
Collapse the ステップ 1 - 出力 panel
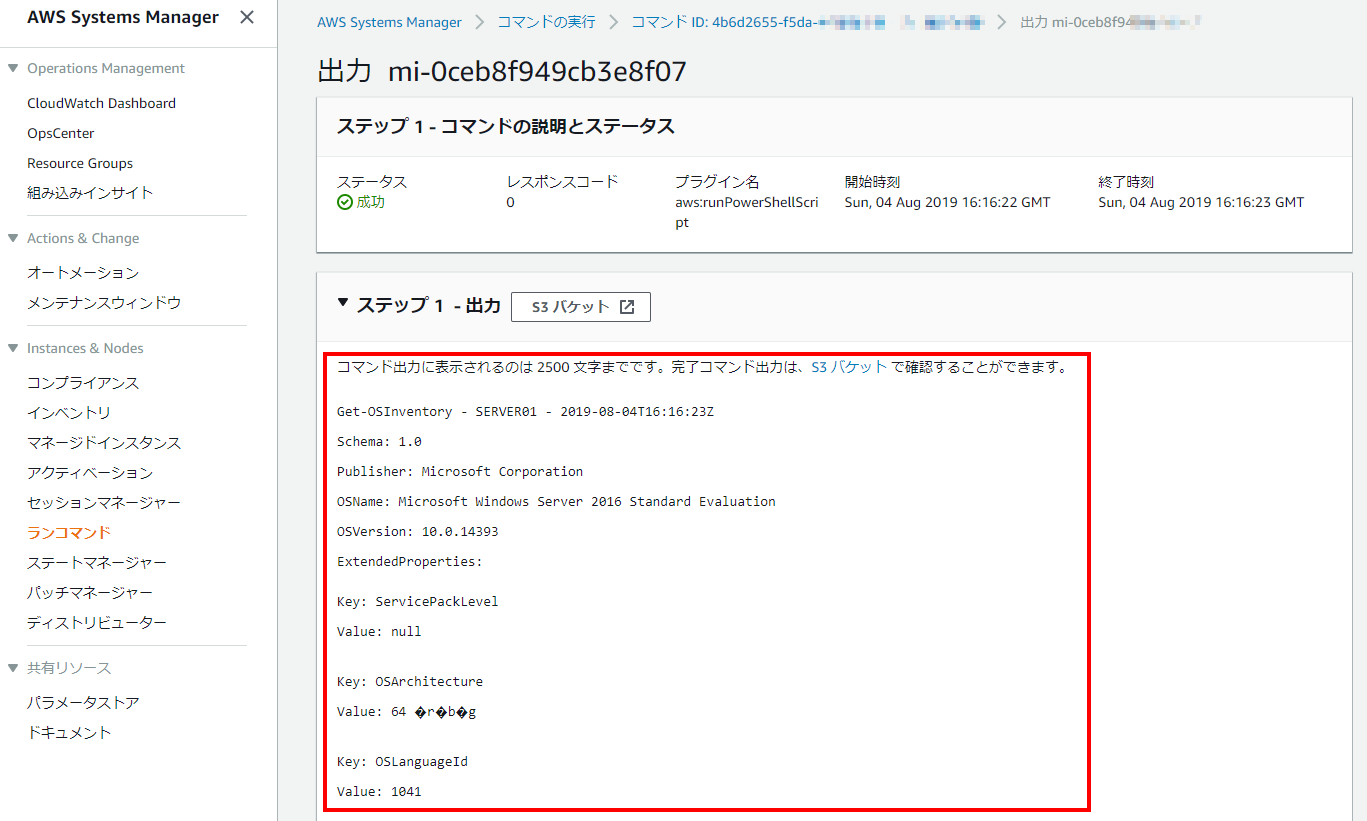pos(343,306)
